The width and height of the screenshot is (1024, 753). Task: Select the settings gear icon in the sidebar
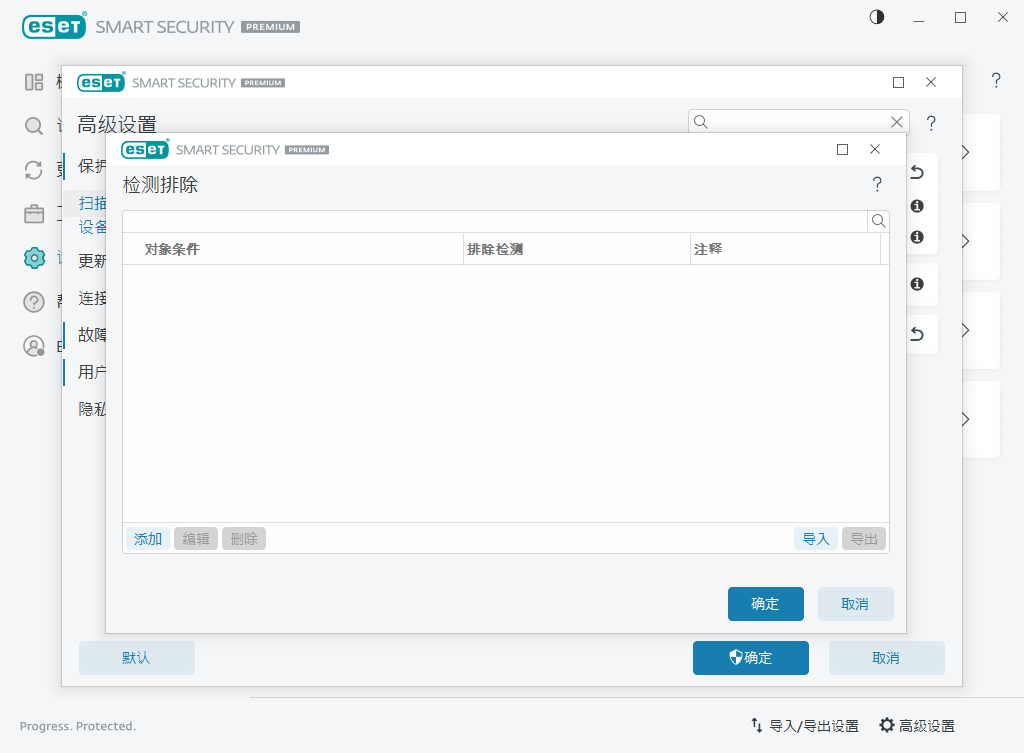(x=34, y=258)
